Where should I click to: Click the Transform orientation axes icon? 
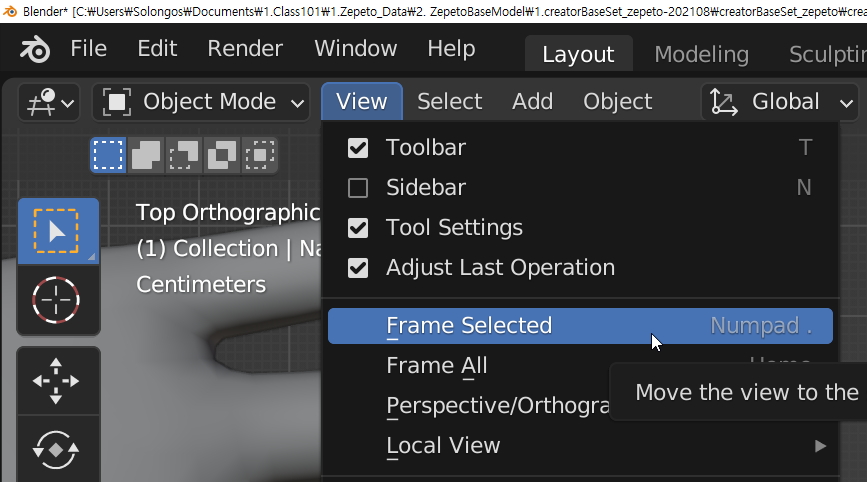[724, 102]
